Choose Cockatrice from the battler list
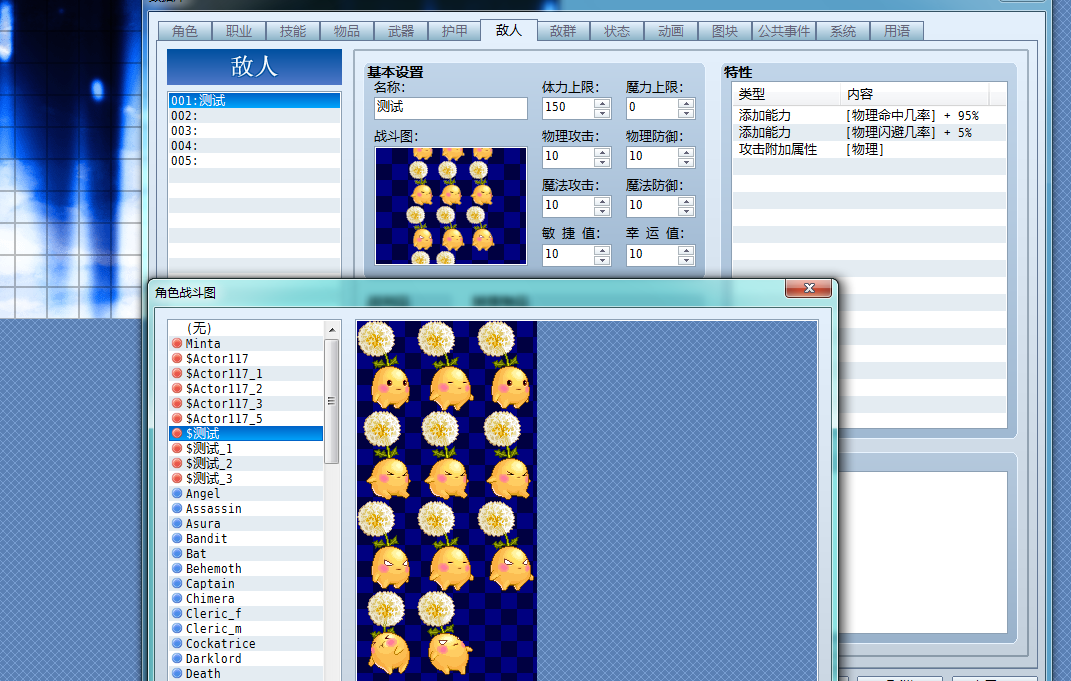The width and height of the screenshot is (1071, 681). (246, 644)
